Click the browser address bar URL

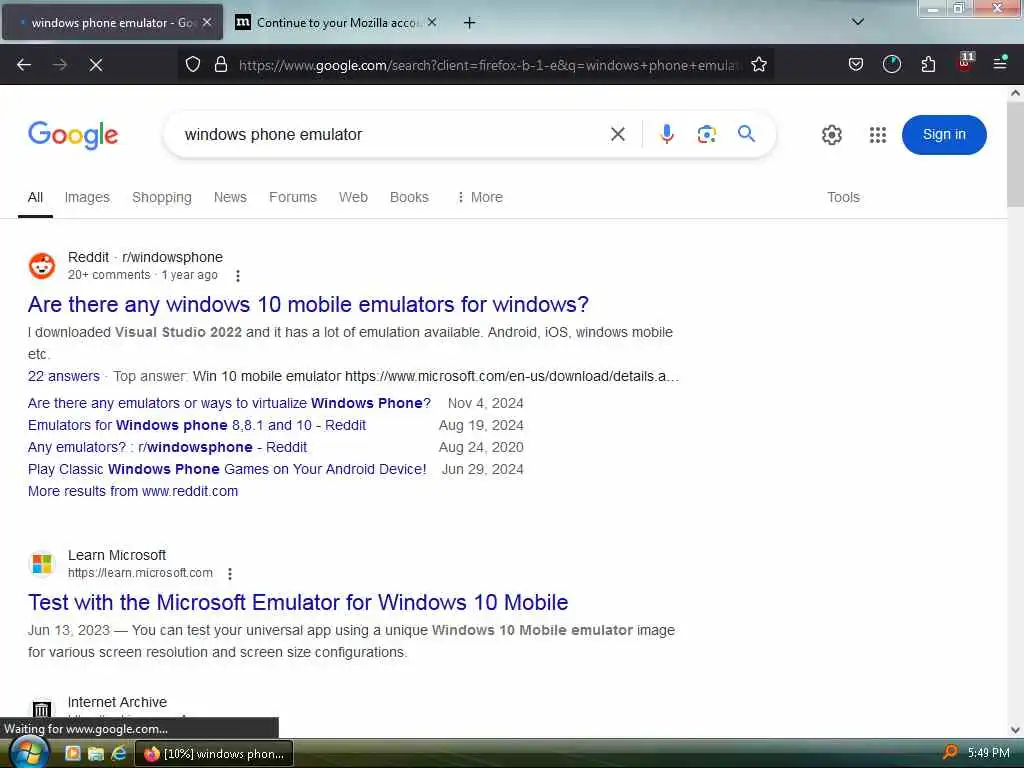490,65
